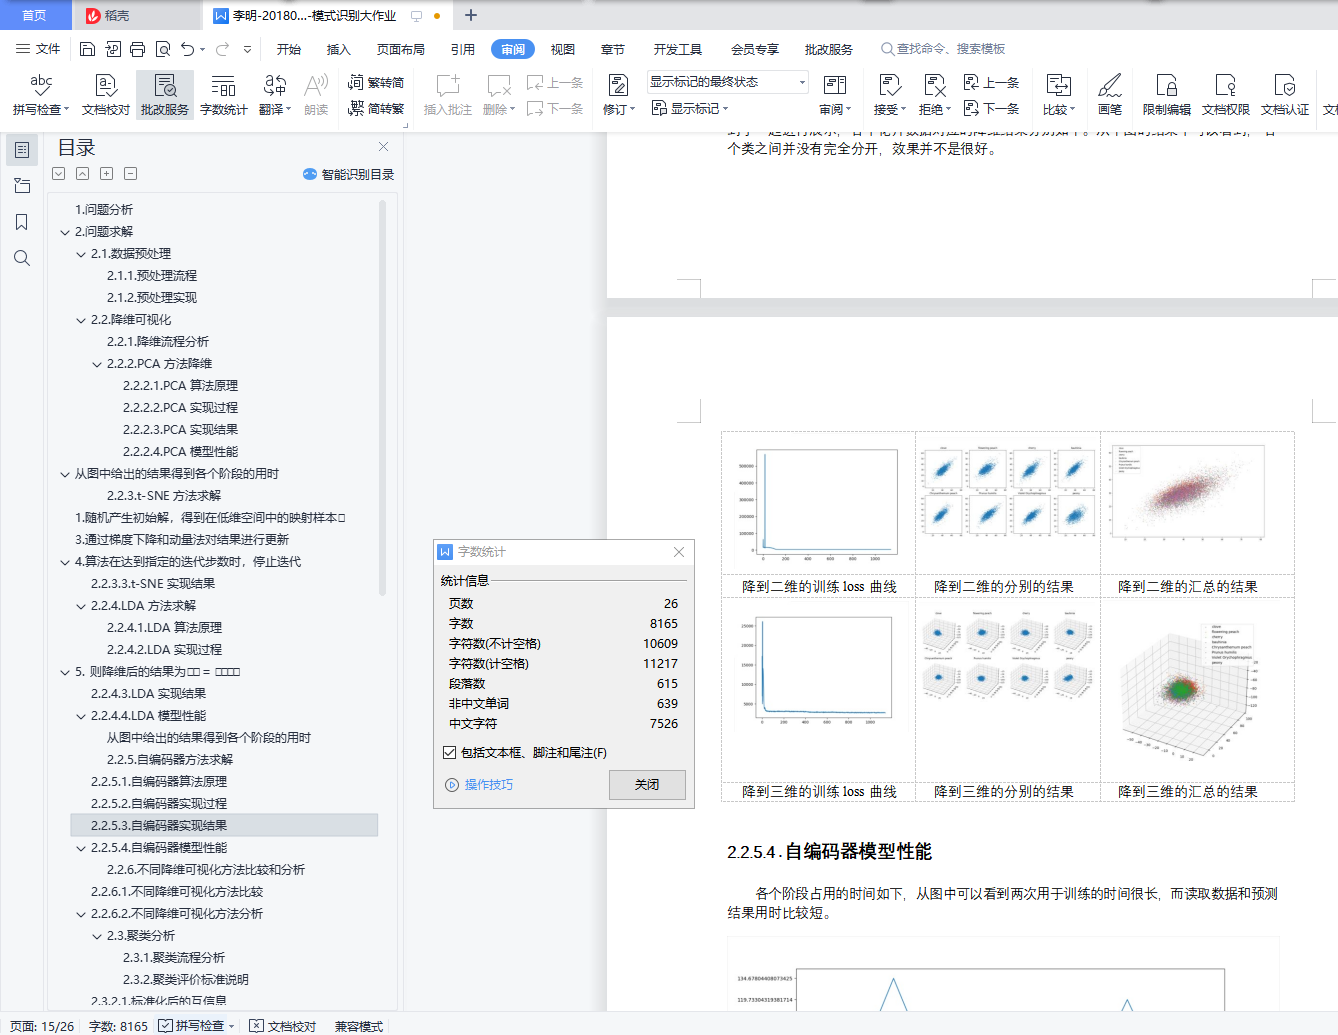Open the 字数统计 word count tool

(224, 95)
